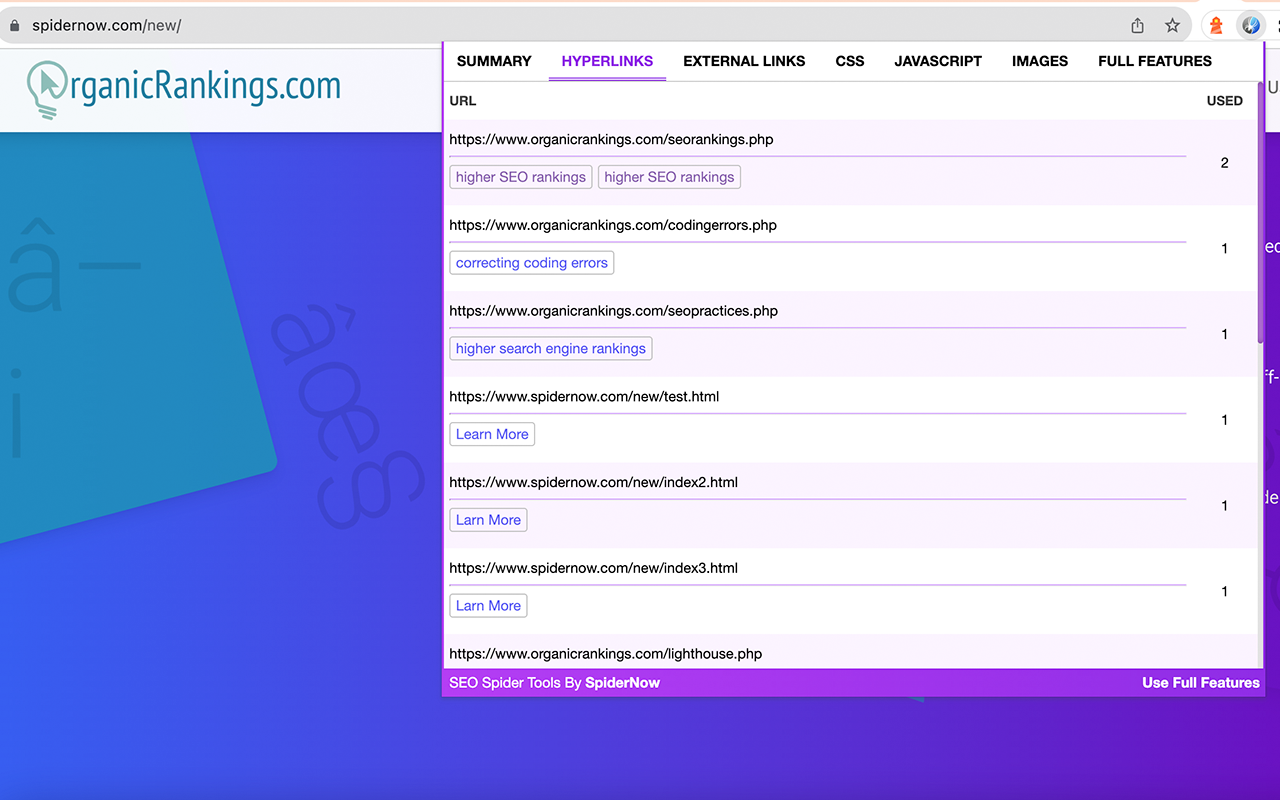Screen dimensions: 1280x800
Task: Click 'Use Full Features' in the footer
Action: pos(1200,682)
